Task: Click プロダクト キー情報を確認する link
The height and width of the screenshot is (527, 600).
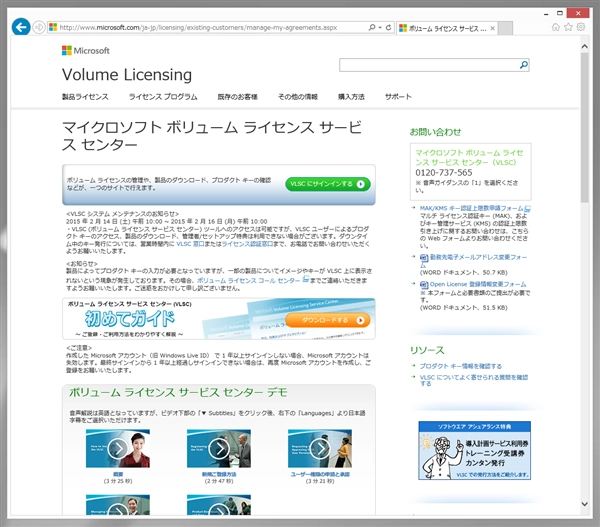Action: (460, 366)
